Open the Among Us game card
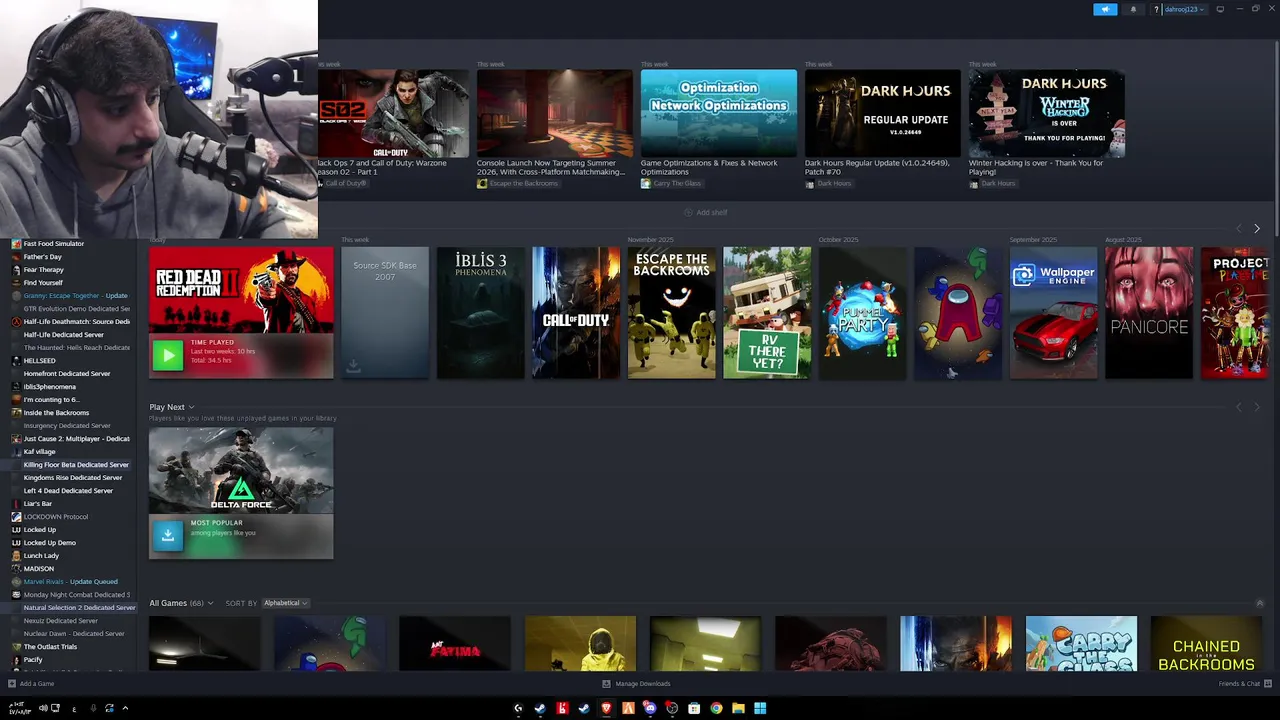The image size is (1280, 720). coord(958,313)
